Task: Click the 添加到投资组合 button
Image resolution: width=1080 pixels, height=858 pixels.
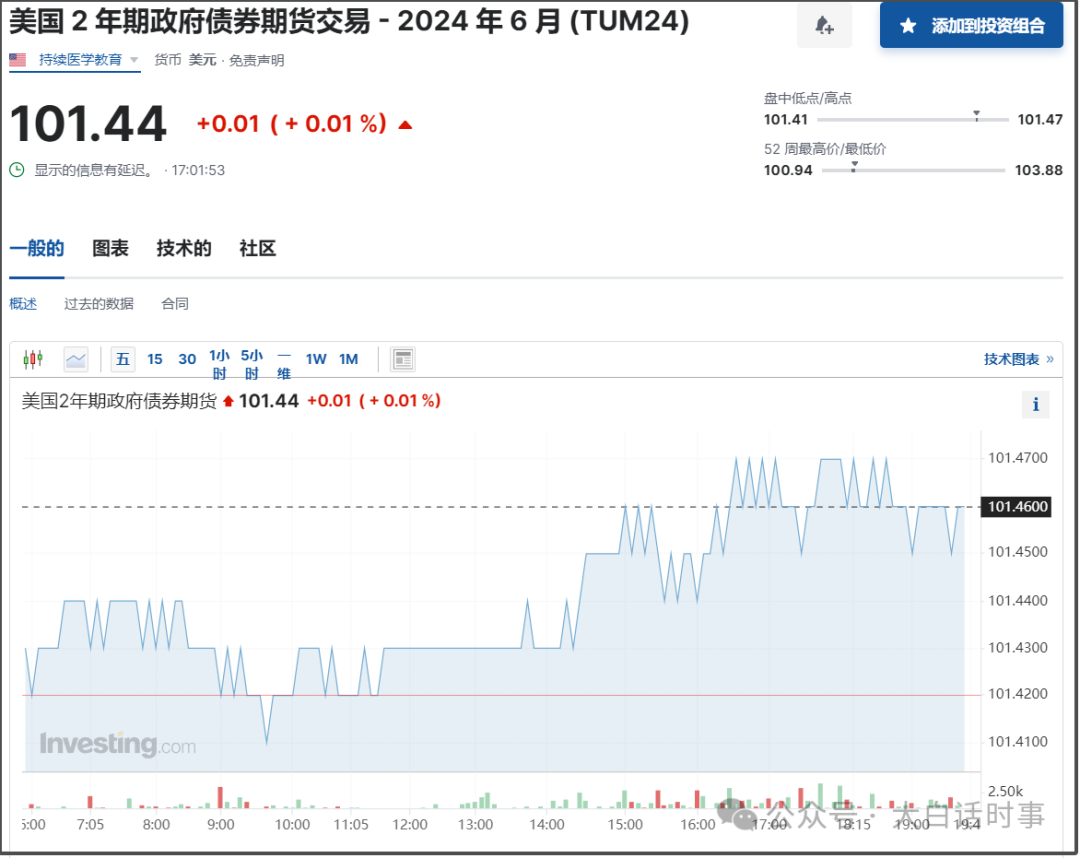Action: click(970, 26)
